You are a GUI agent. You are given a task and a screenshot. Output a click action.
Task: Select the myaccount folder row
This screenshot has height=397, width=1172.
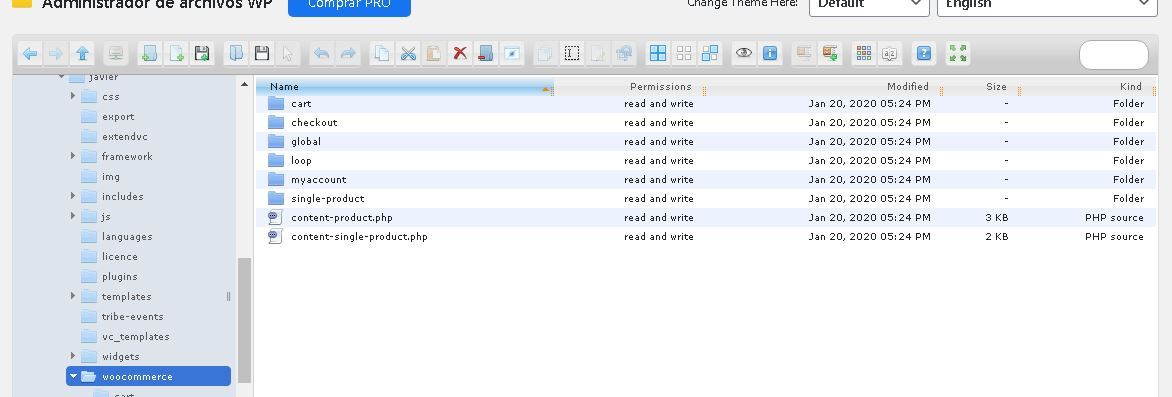point(706,179)
